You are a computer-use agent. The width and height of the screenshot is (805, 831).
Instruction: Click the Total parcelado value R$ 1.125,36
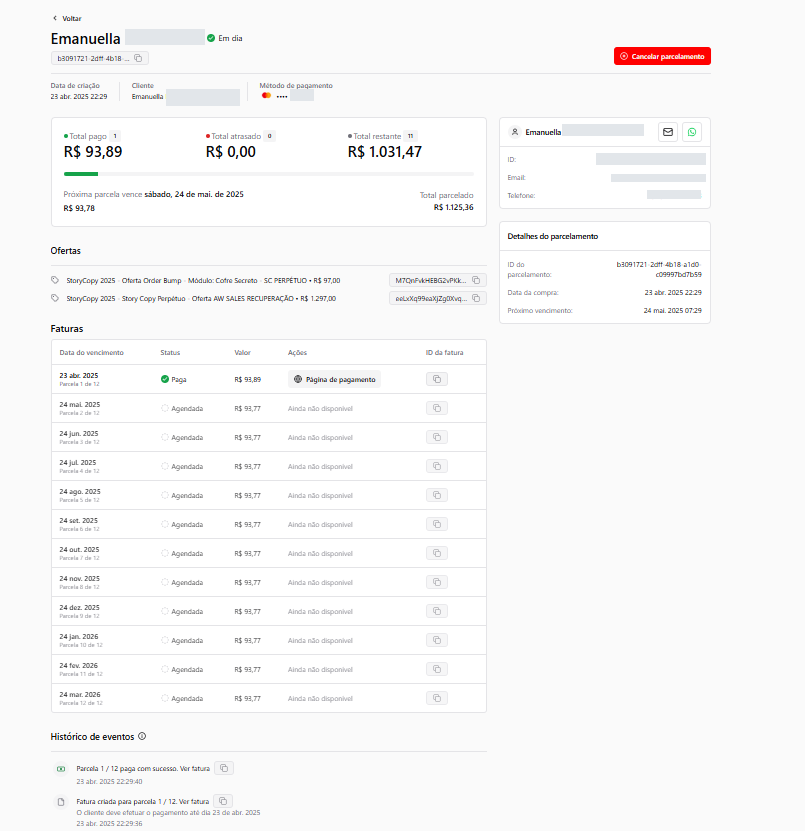pyautogui.click(x=454, y=207)
